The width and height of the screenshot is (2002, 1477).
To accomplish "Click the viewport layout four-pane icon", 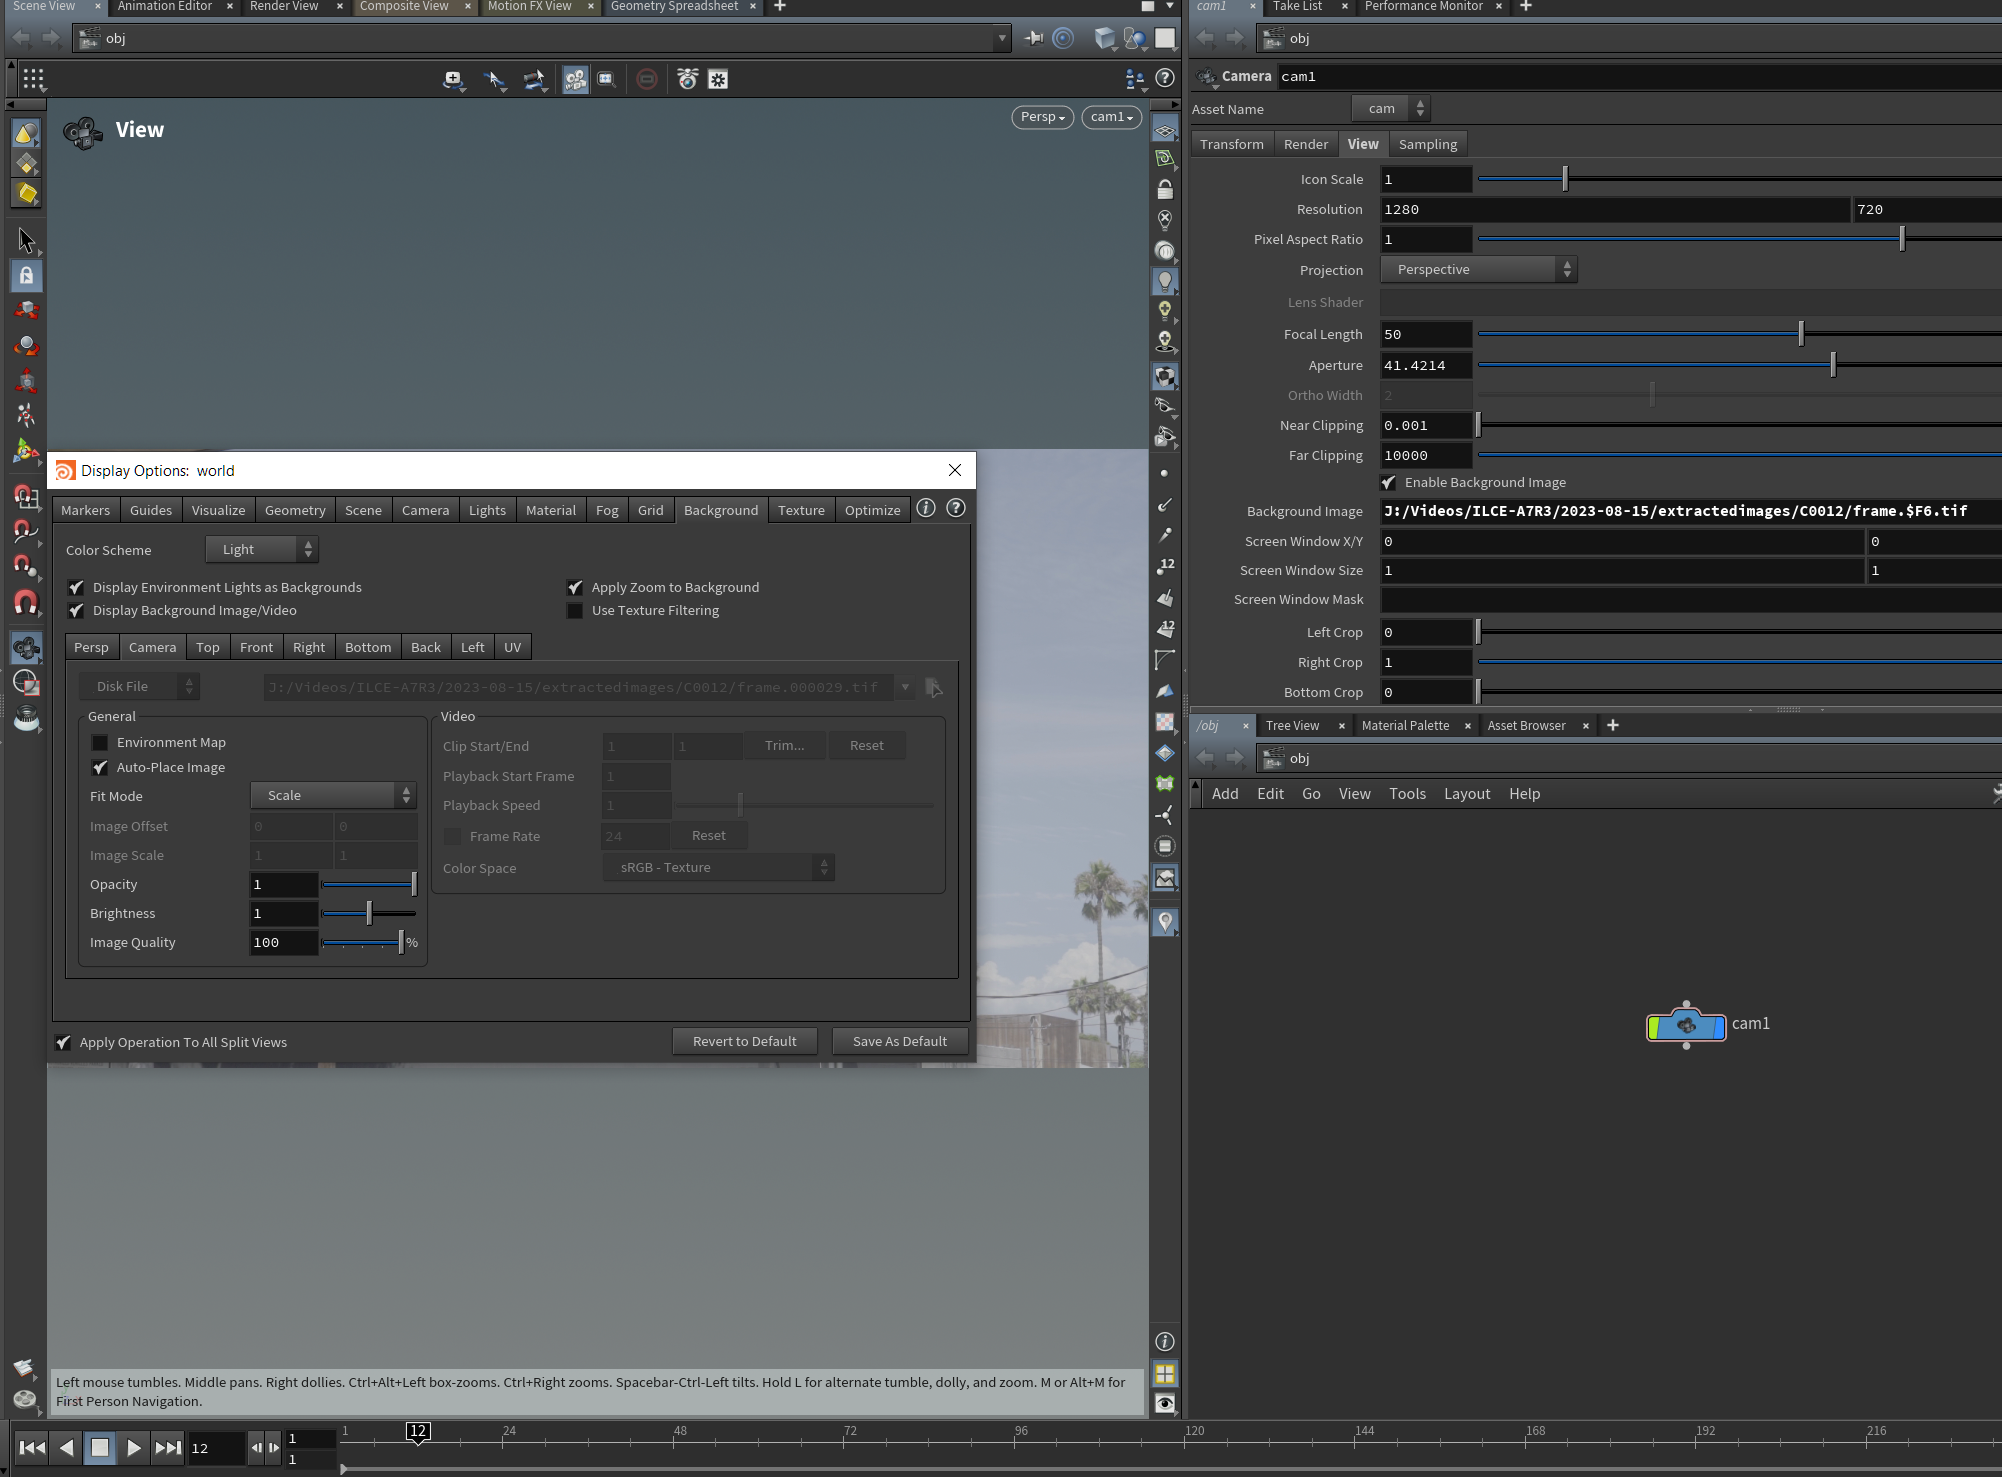I will (1165, 1373).
